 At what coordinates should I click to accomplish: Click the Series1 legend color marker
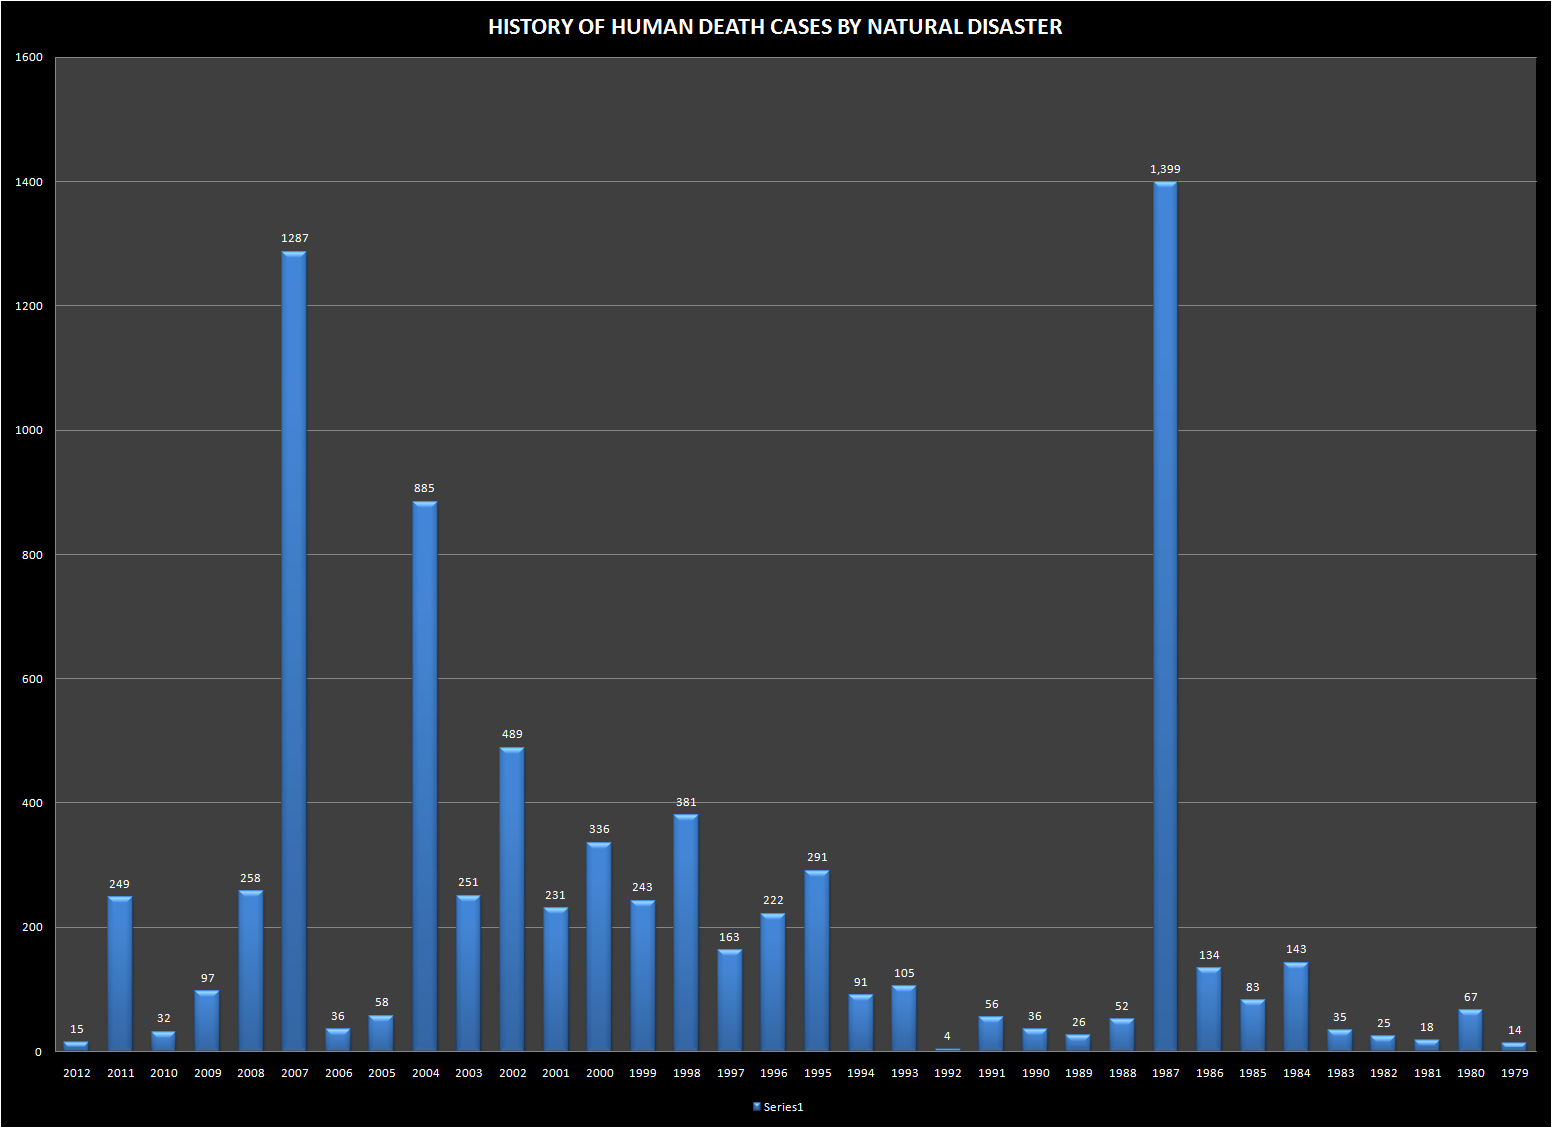(757, 1106)
